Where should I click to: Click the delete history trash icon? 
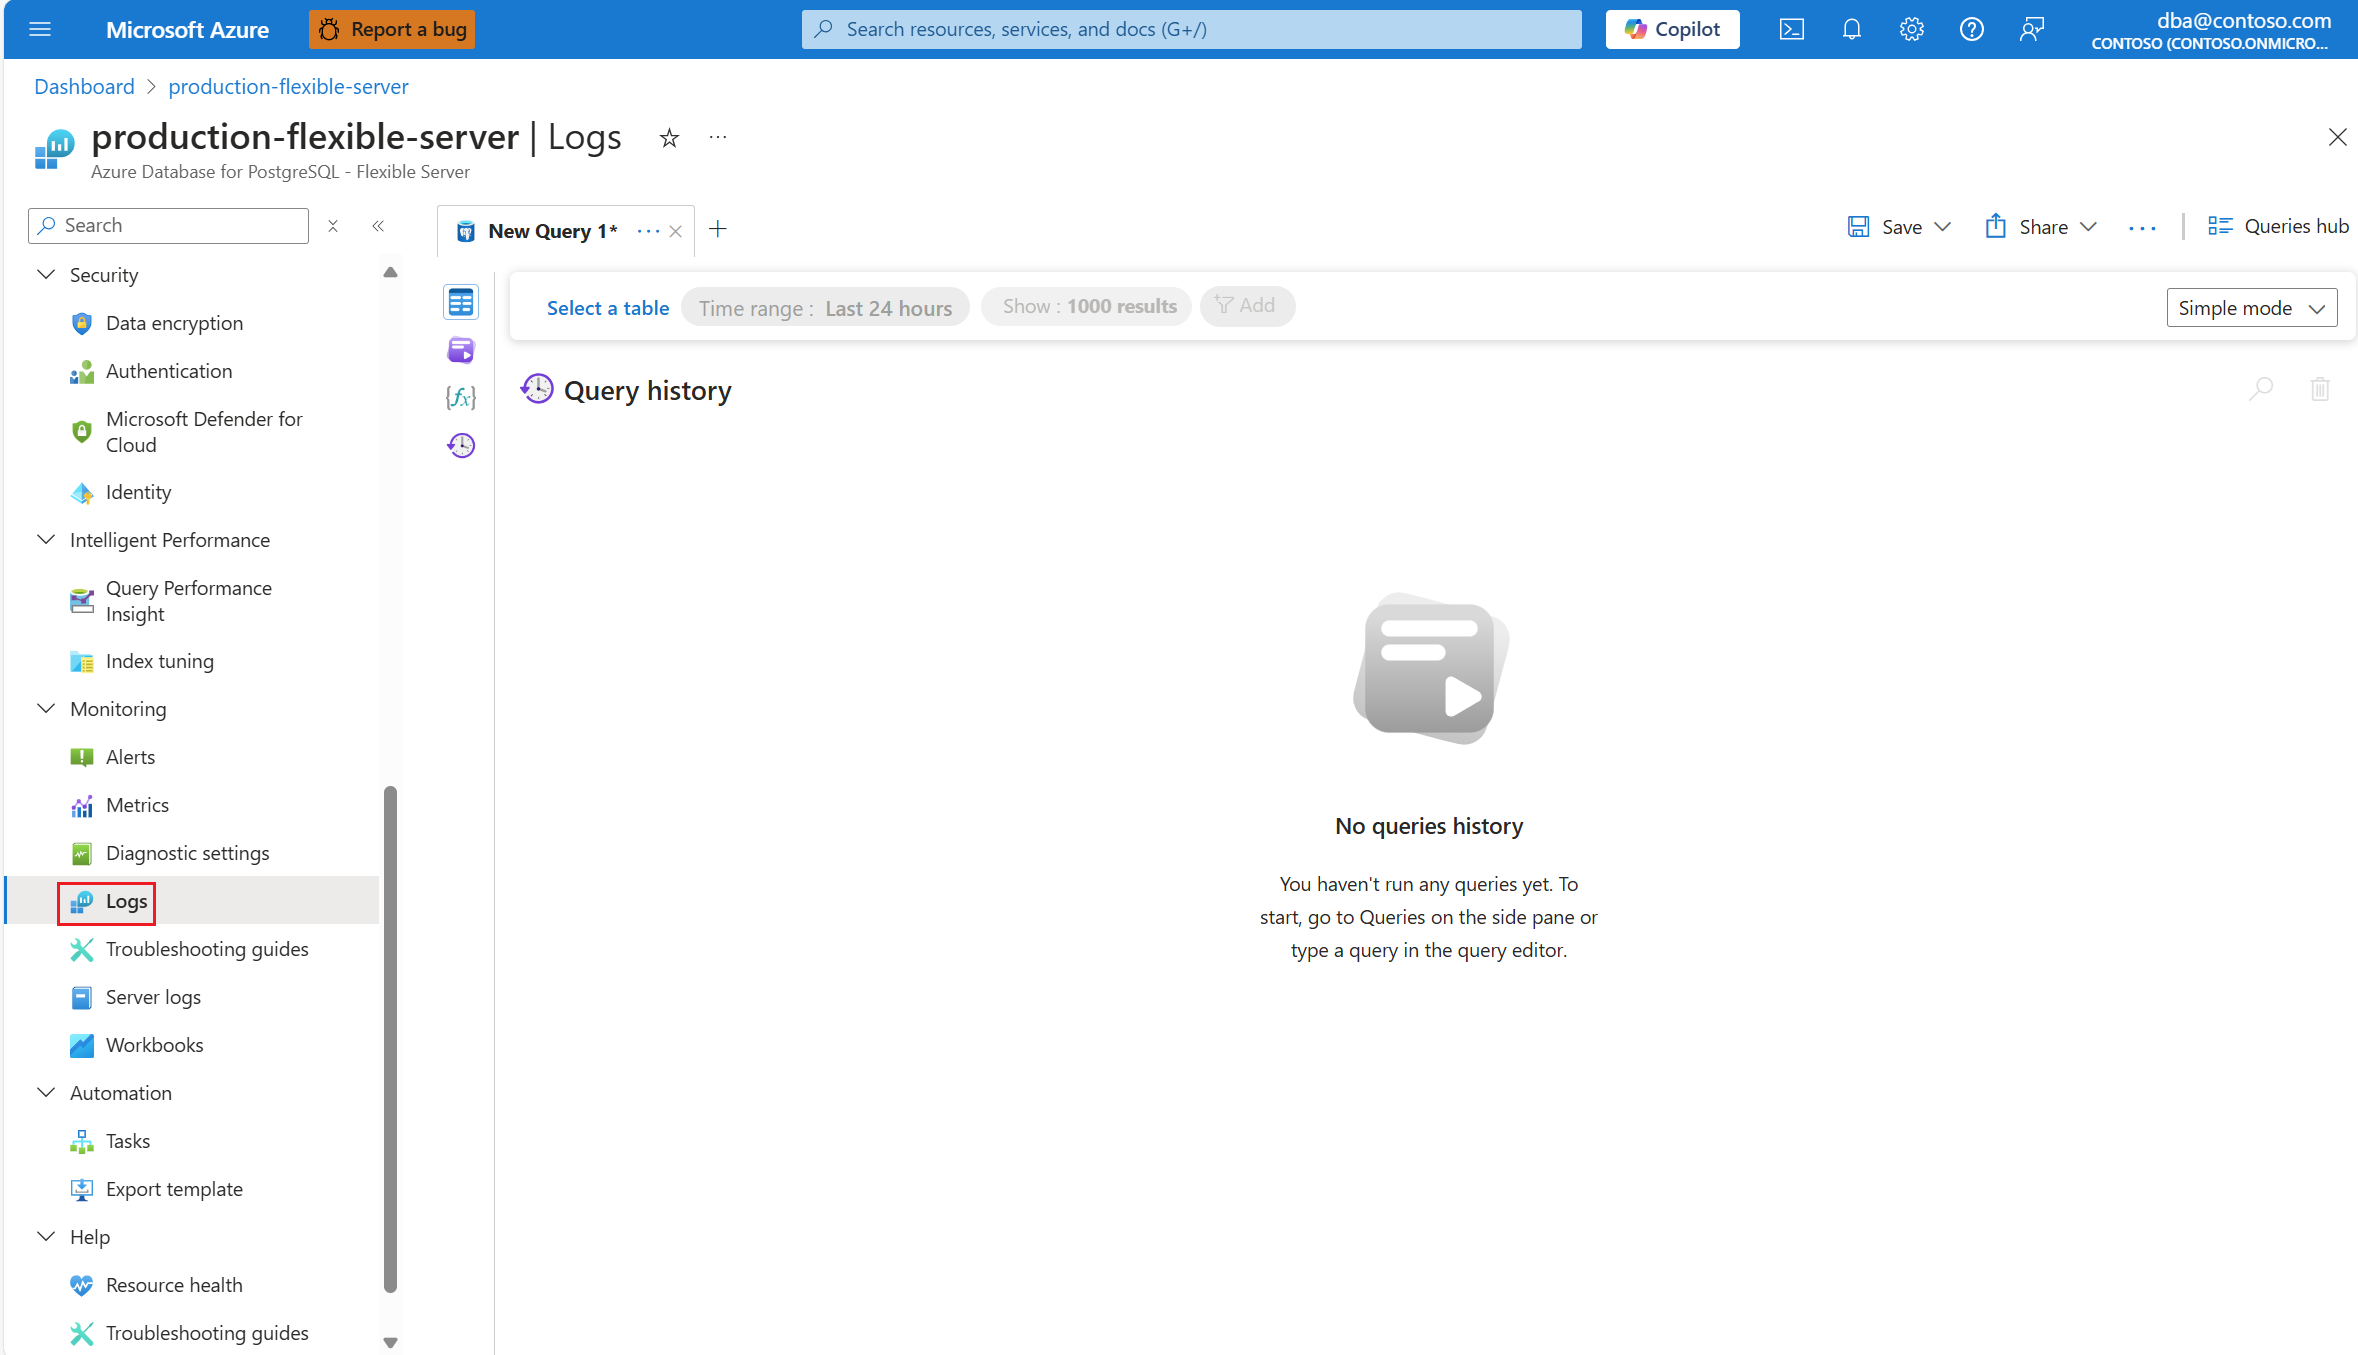(2320, 389)
